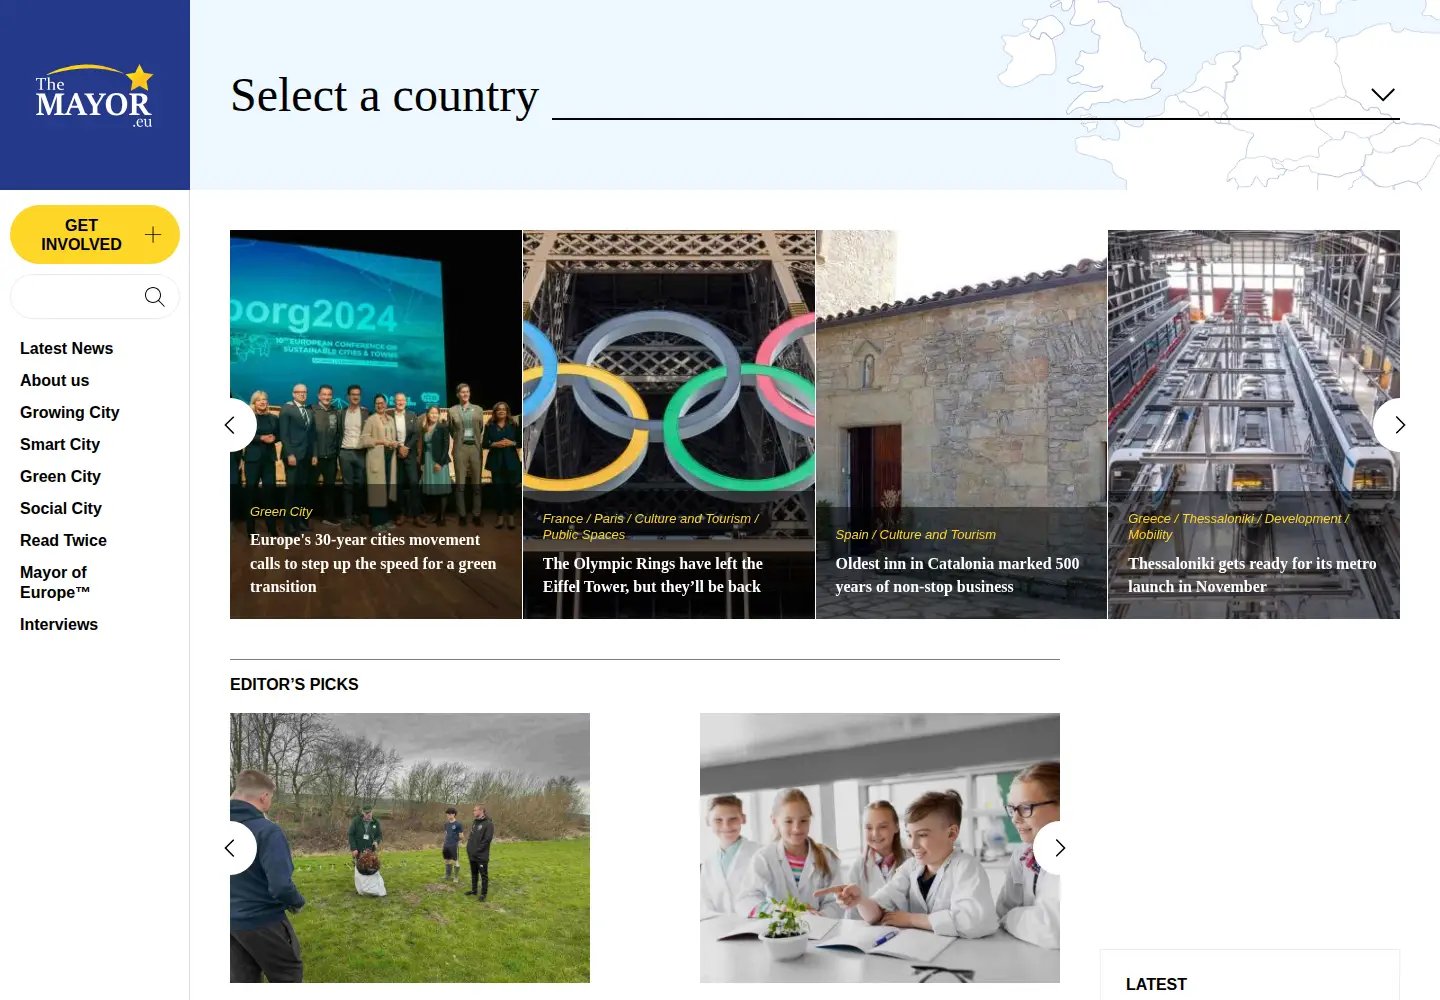
Task: Click the EDITOR'S PICKS heading
Action: 294,684
